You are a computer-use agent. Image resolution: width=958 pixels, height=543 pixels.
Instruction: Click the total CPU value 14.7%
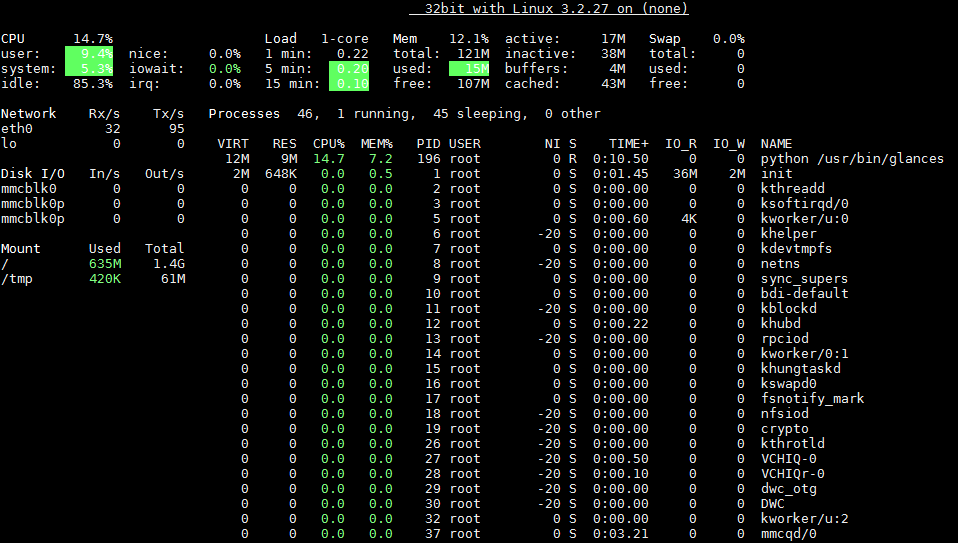coord(93,38)
